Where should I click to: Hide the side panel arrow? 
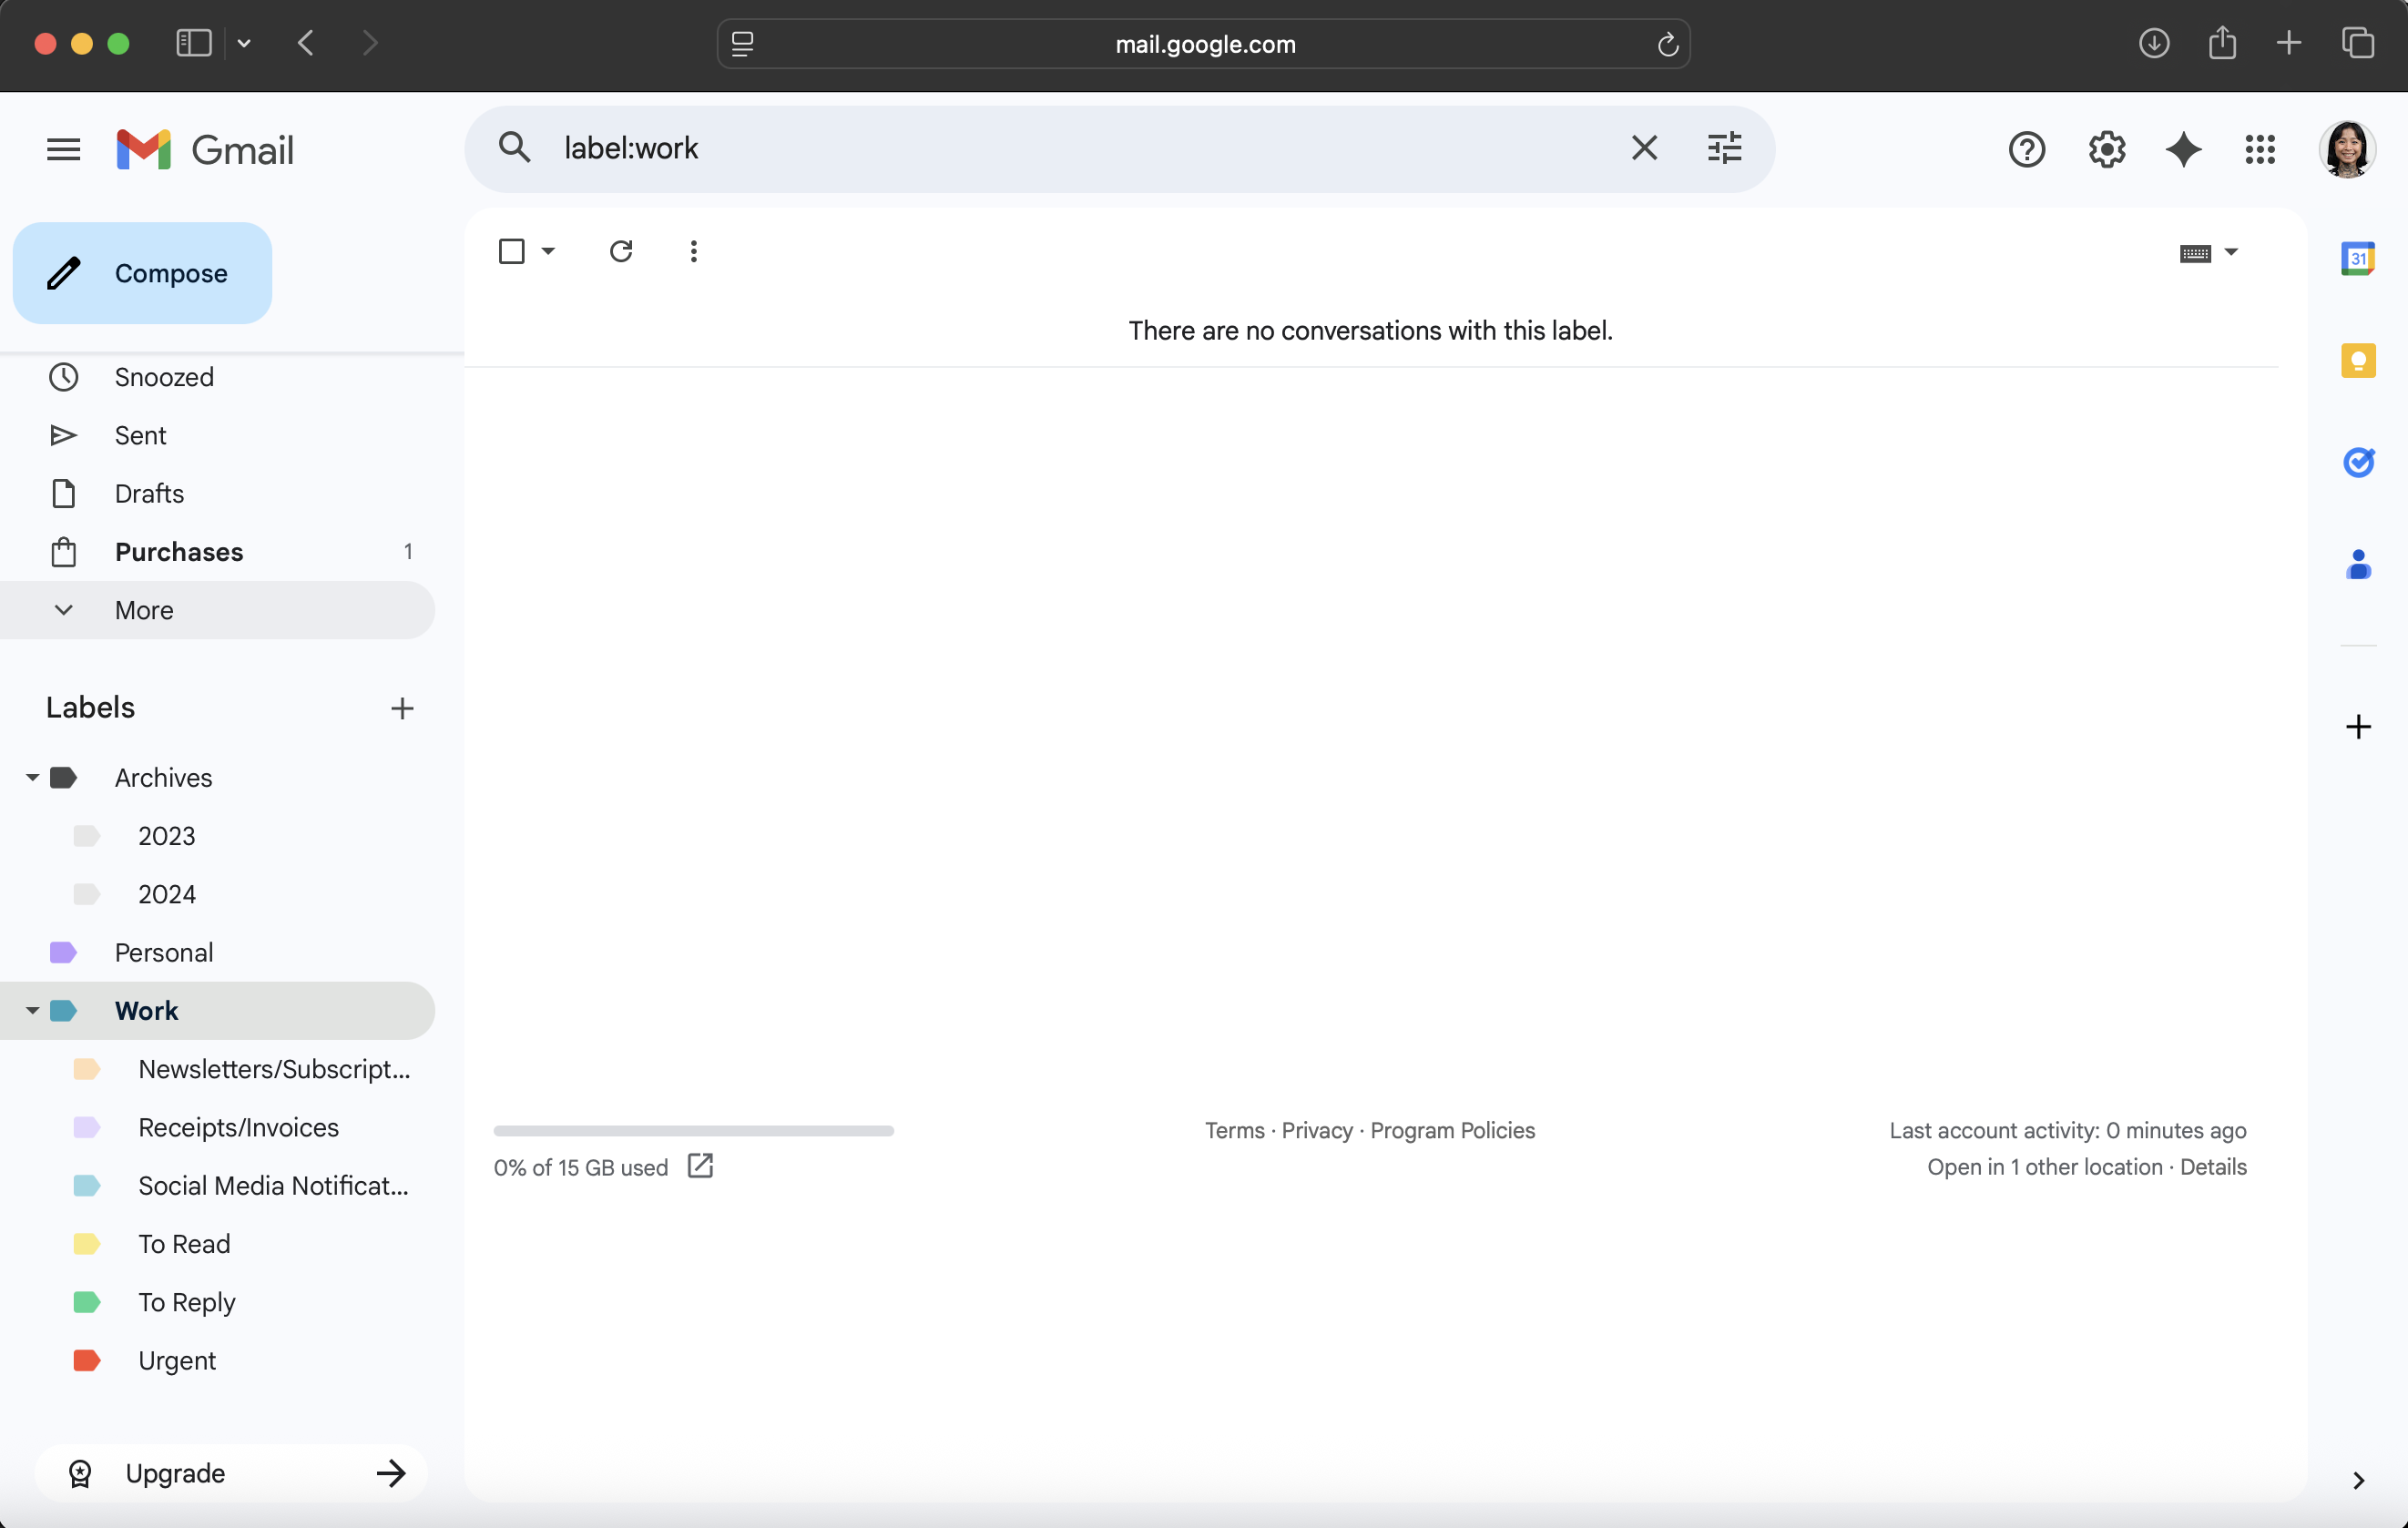2357,1480
